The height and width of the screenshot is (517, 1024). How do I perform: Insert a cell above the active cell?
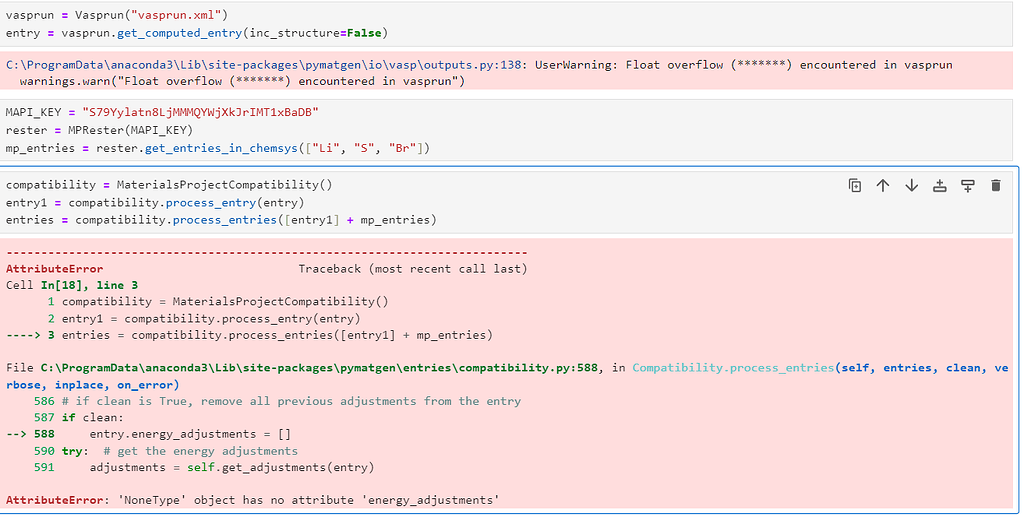click(x=940, y=186)
